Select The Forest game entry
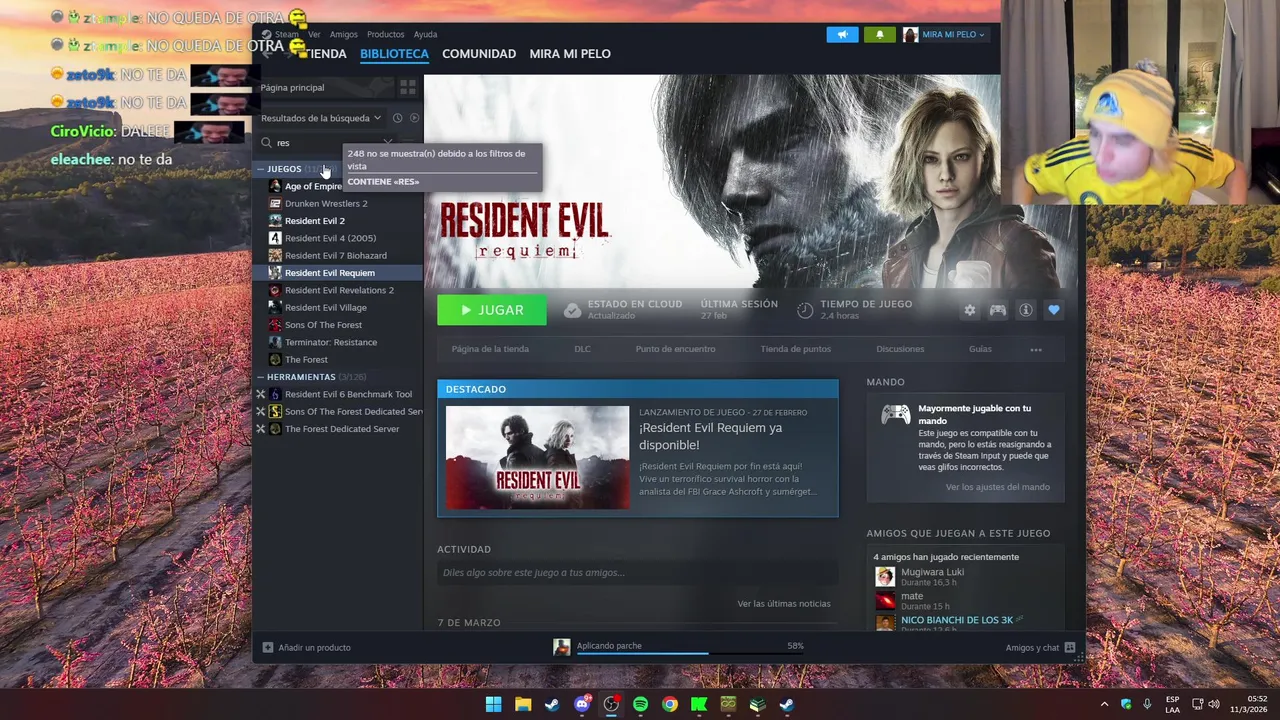The image size is (1280, 720). 306,359
